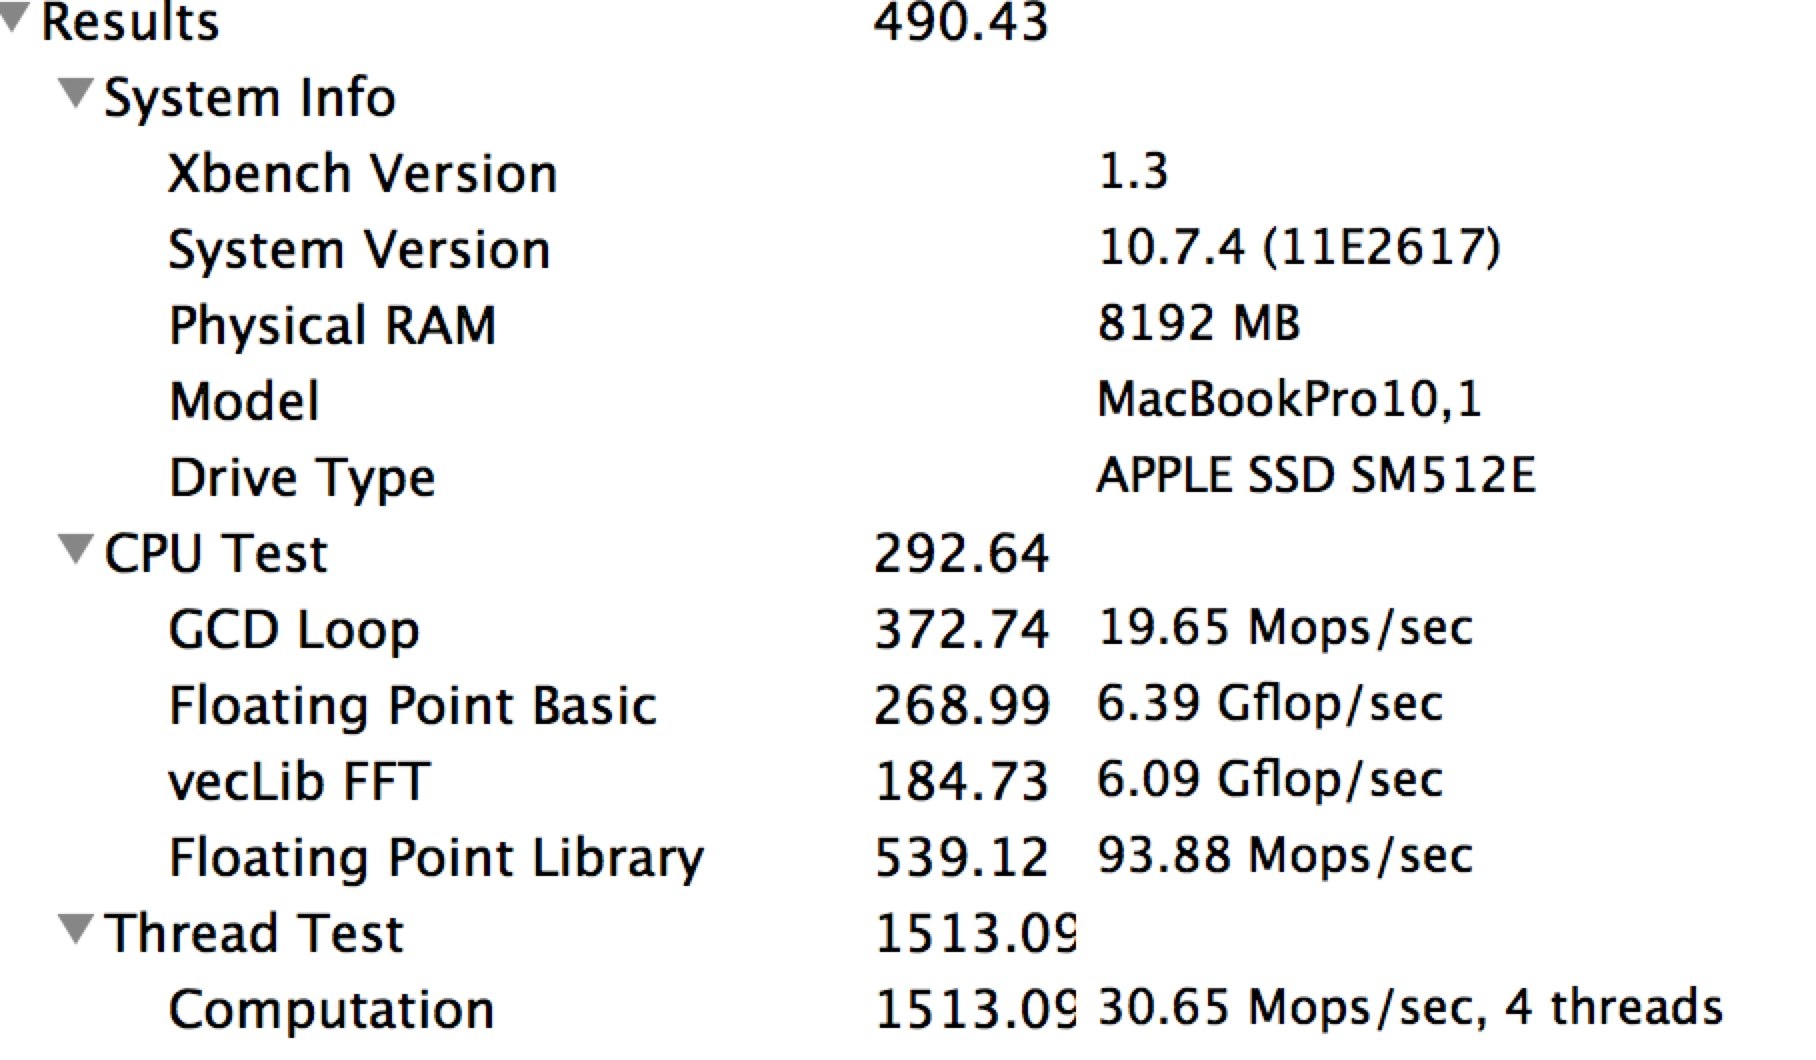Collapse the Results disclosure triangle

click(13, 16)
